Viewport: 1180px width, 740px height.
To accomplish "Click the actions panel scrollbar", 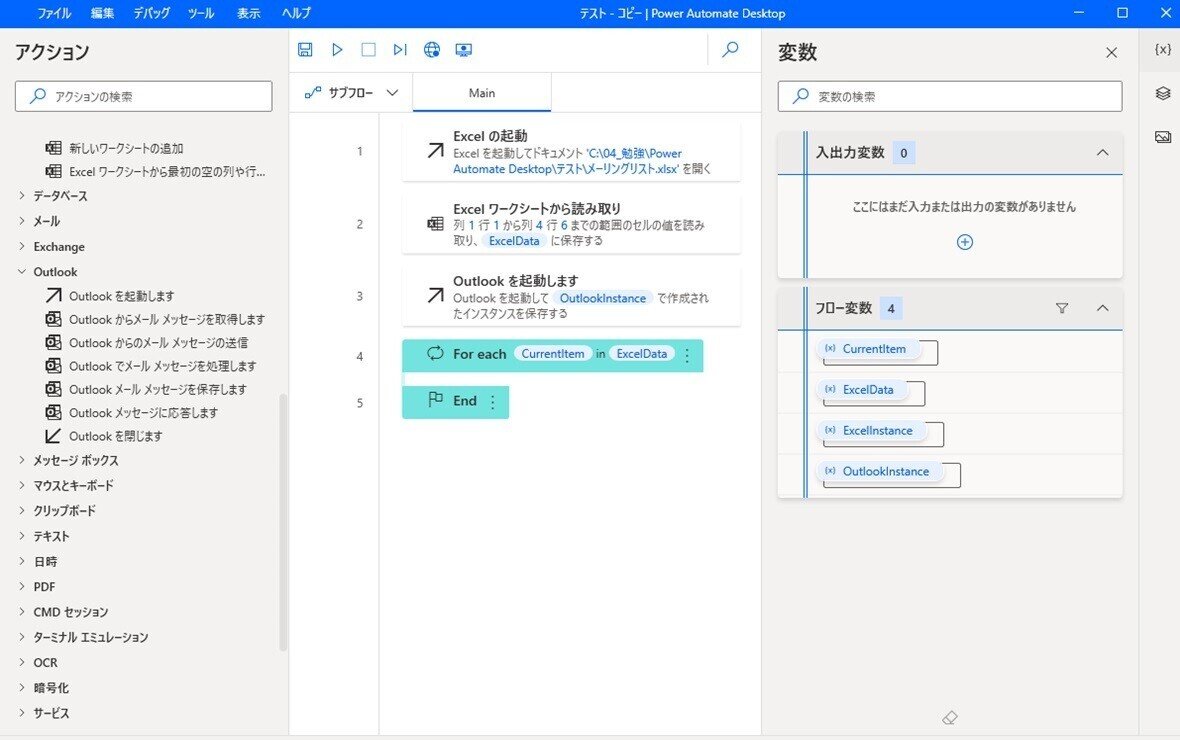I will 283,521.
